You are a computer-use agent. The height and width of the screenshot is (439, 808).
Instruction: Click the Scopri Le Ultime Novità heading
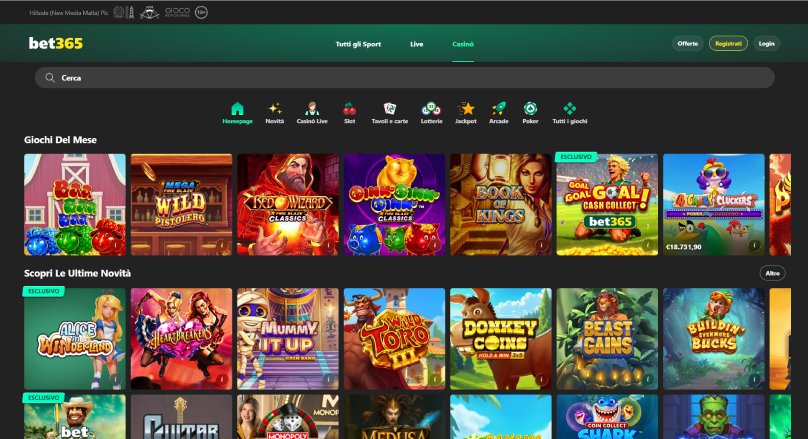[x=77, y=273]
